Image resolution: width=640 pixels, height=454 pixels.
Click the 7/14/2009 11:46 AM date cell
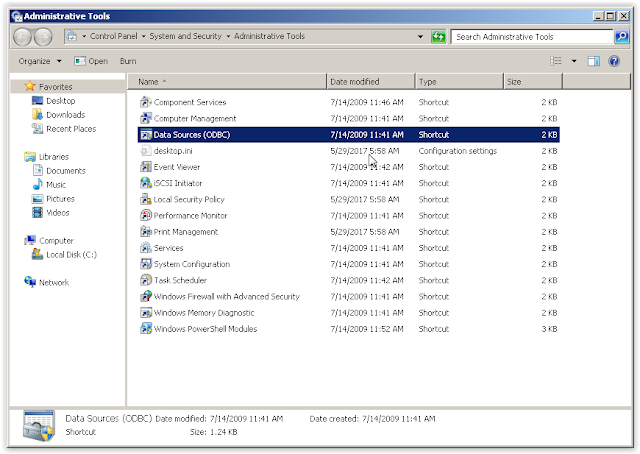pos(367,102)
